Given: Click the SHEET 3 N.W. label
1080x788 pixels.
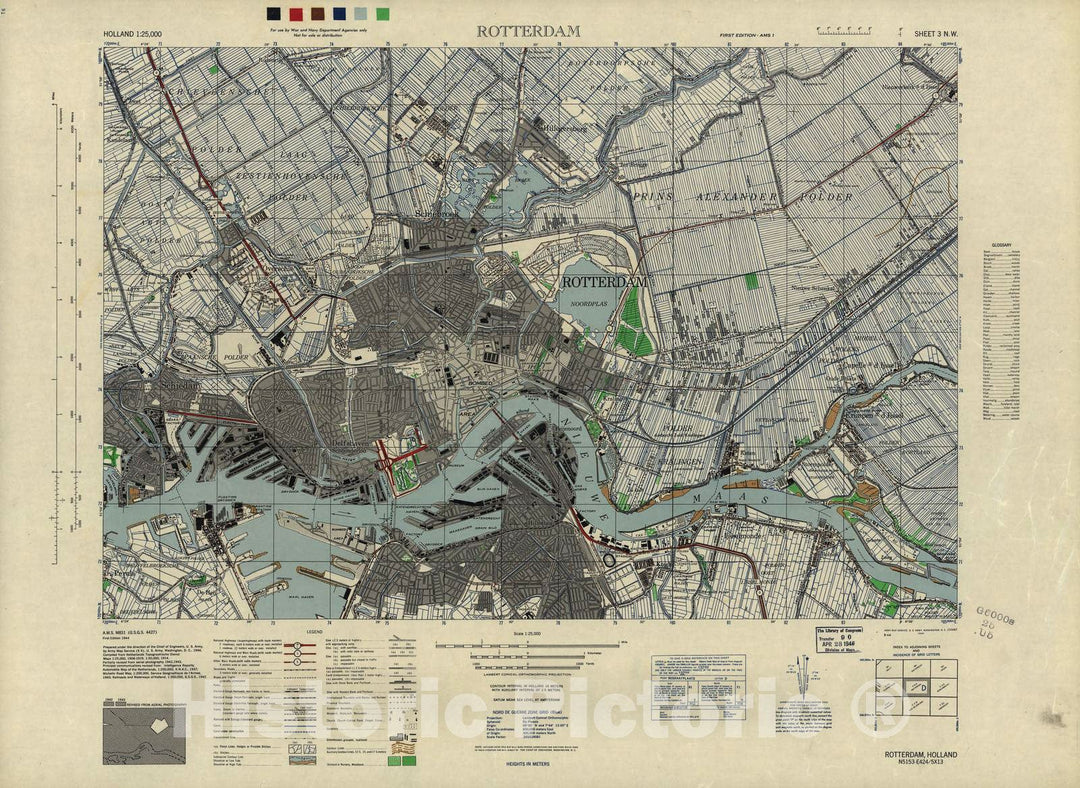Looking at the screenshot, I should point(935,34).
